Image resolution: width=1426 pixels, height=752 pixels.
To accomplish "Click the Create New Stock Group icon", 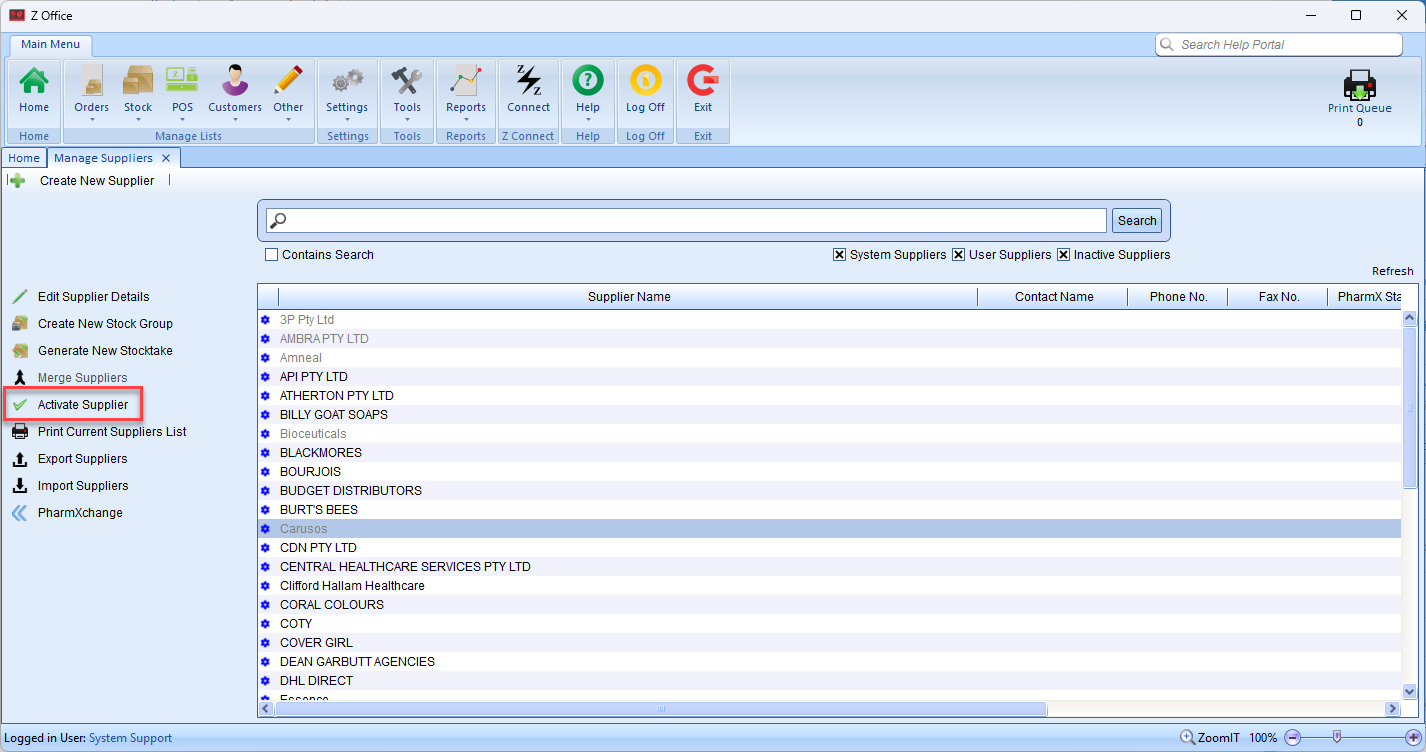I will click(x=19, y=324).
